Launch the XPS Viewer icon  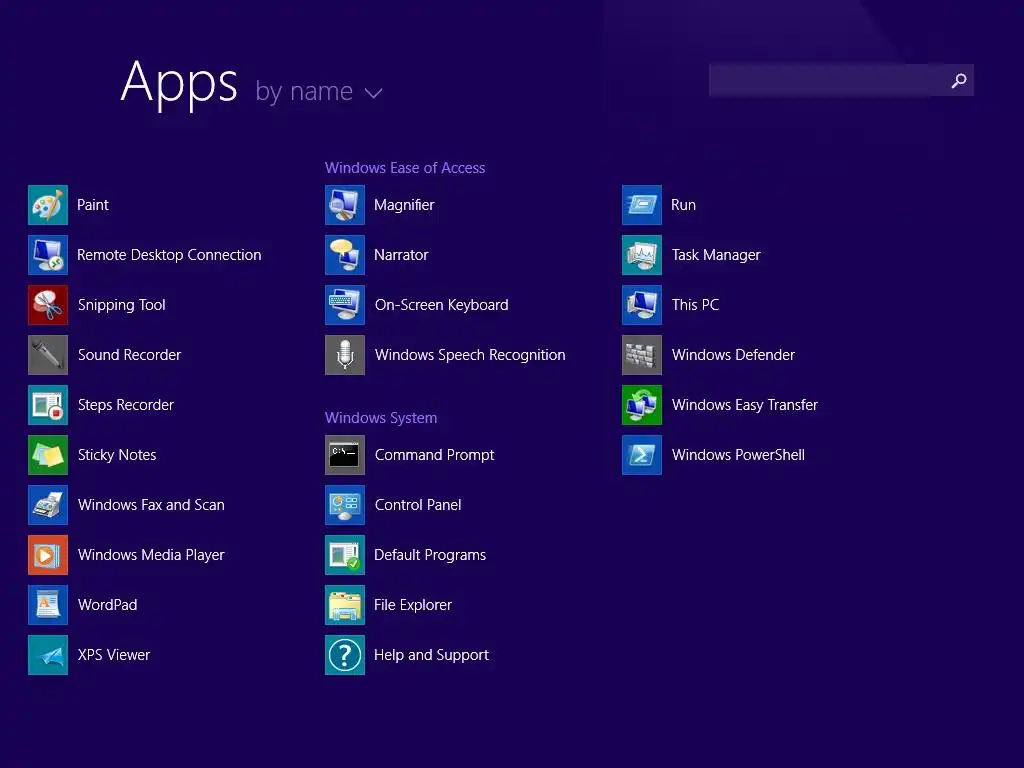click(x=48, y=655)
